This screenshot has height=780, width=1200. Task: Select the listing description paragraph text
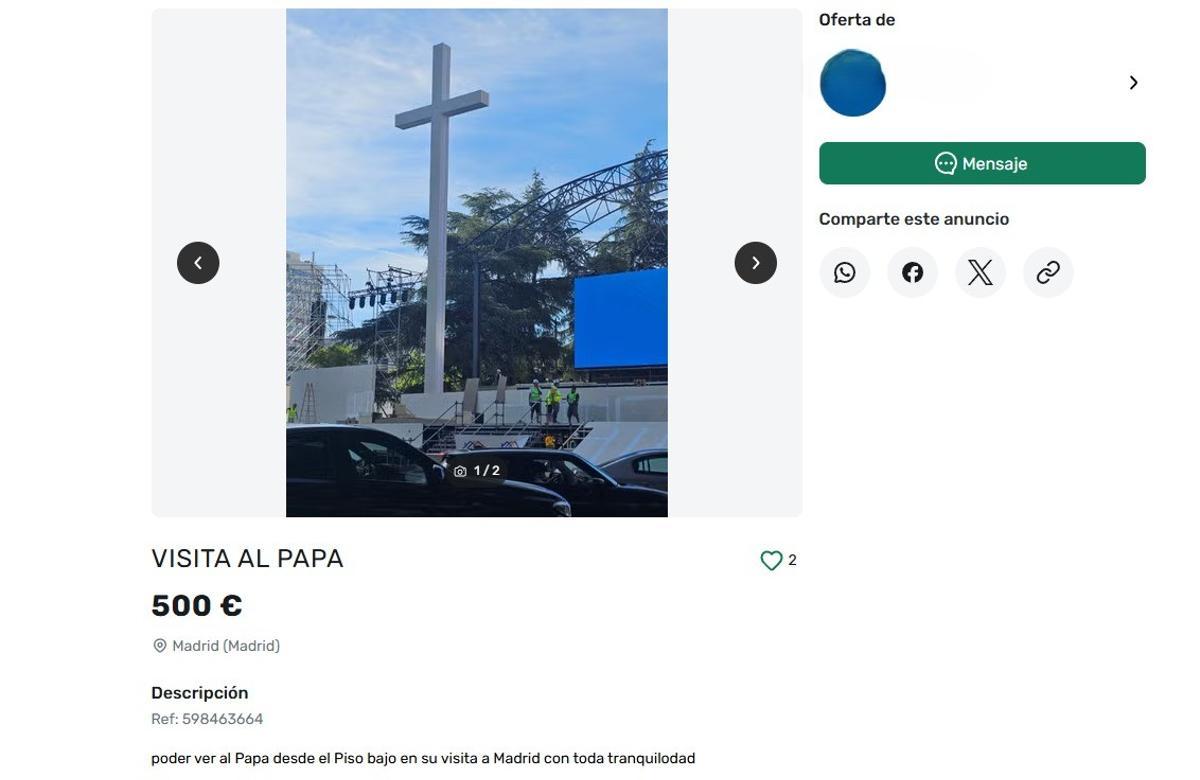[x=423, y=758]
